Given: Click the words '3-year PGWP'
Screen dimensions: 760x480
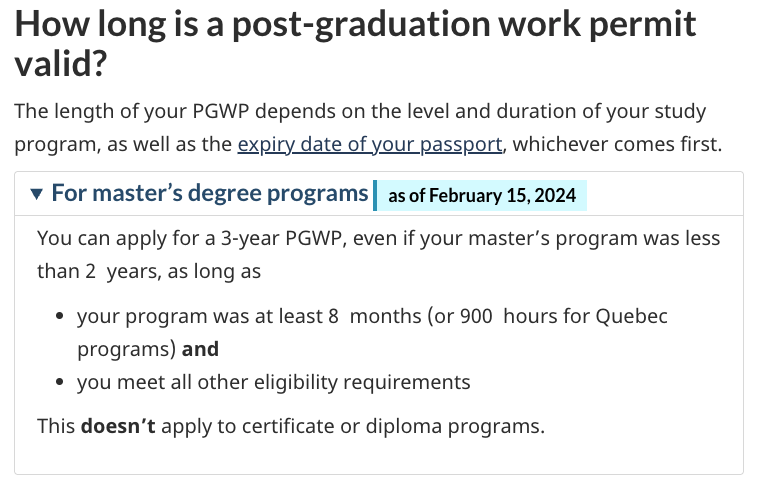Looking at the screenshot, I should point(281,239).
